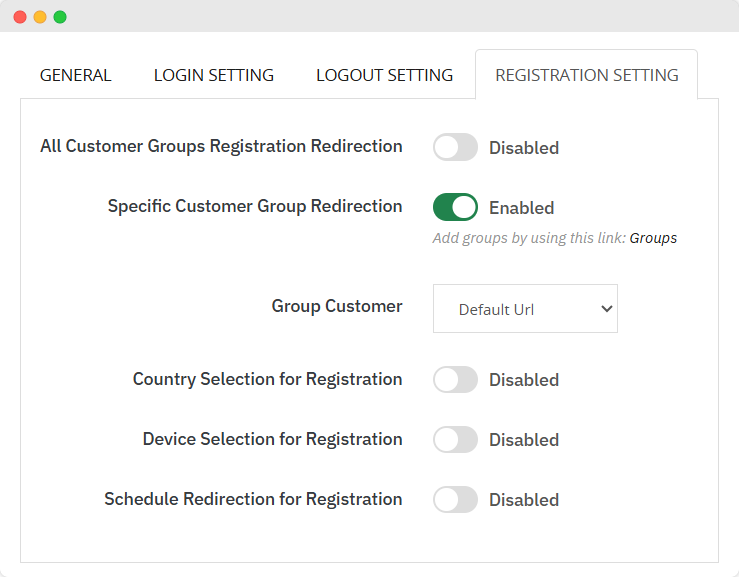The image size is (739, 577).
Task: Enable All Customer Groups Registration Redirection toggle
Action: [x=455, y=147]
